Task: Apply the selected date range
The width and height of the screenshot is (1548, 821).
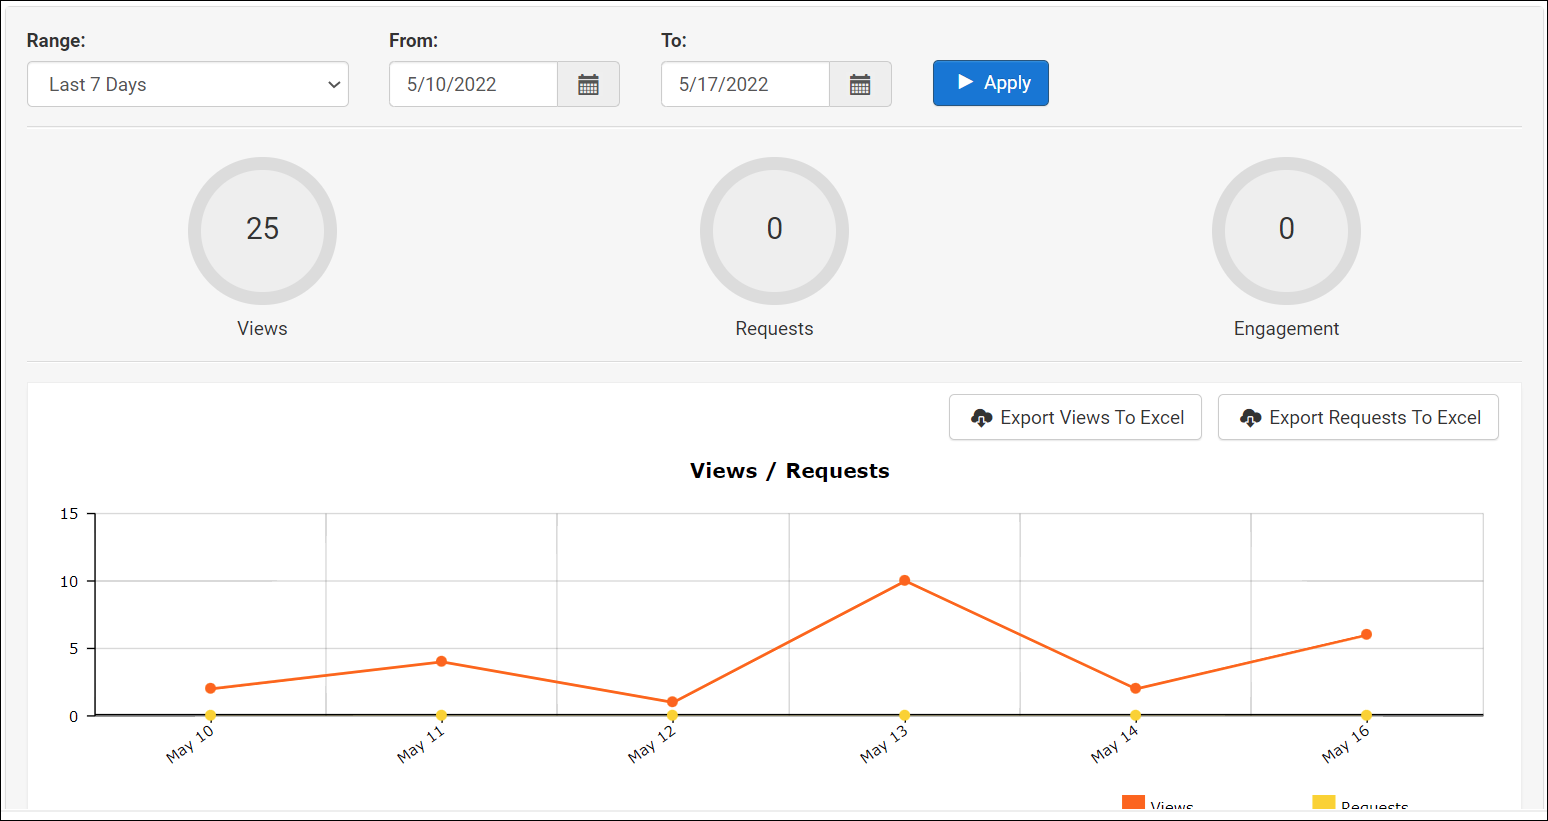Action: point(991,83)
